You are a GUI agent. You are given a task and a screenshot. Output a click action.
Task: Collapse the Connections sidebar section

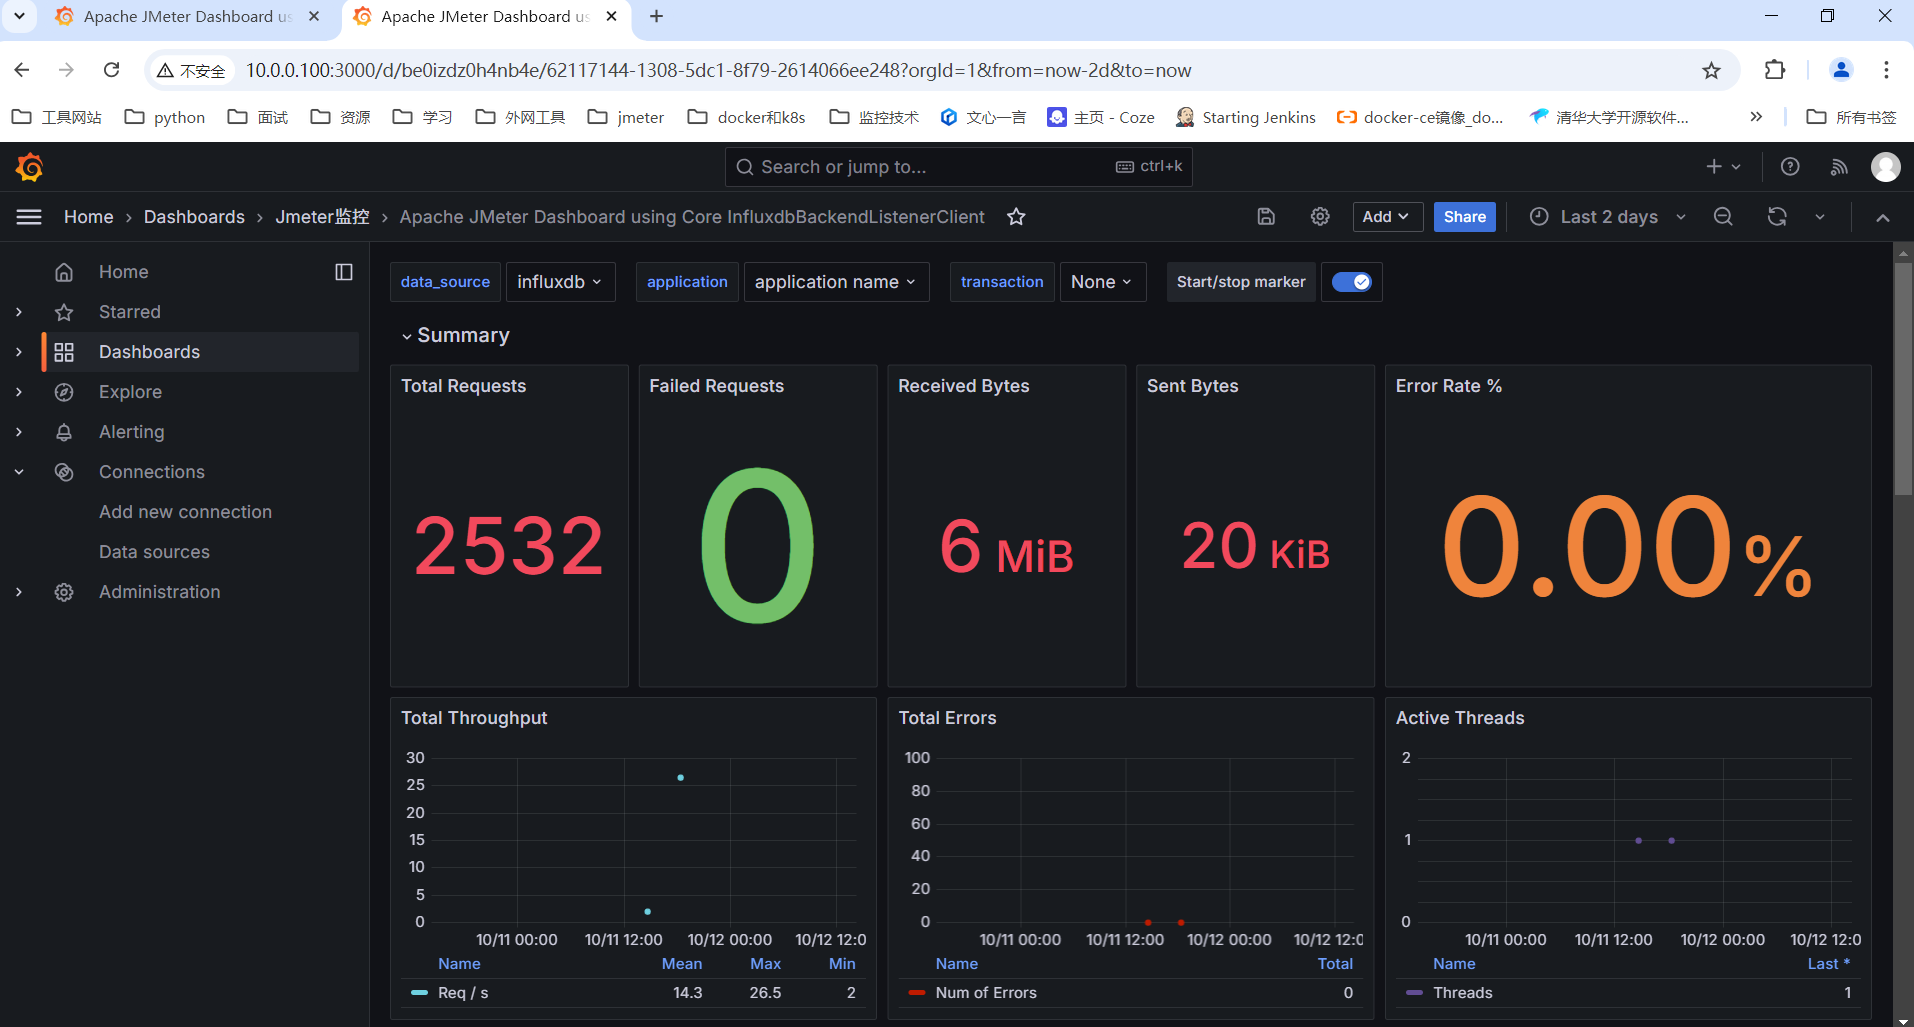[x=19, y=472]
